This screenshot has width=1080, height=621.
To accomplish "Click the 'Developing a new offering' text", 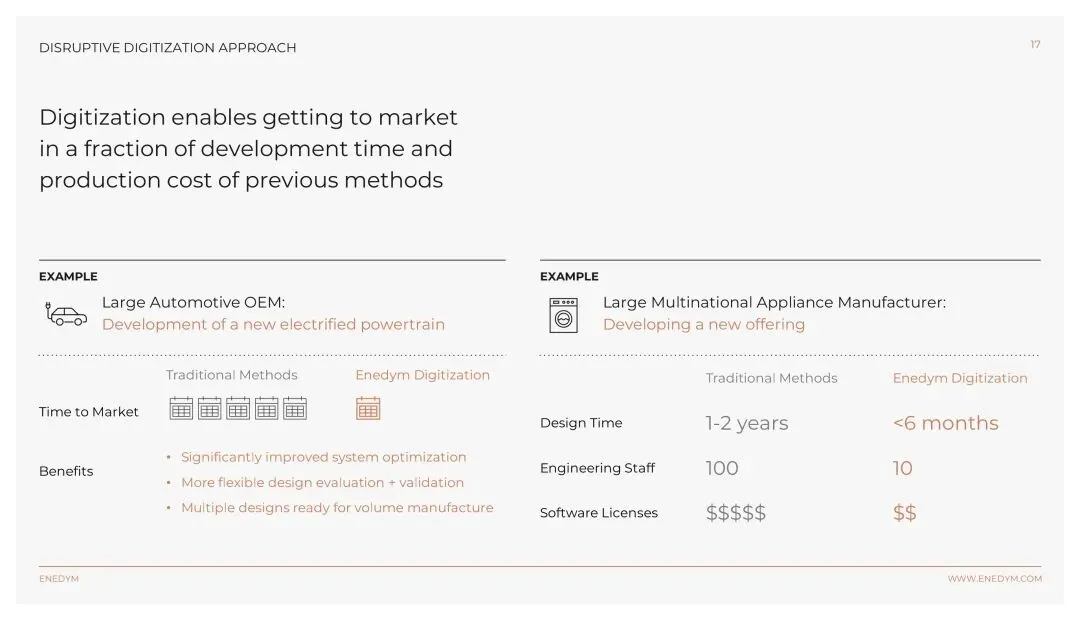I will point(703,324).
